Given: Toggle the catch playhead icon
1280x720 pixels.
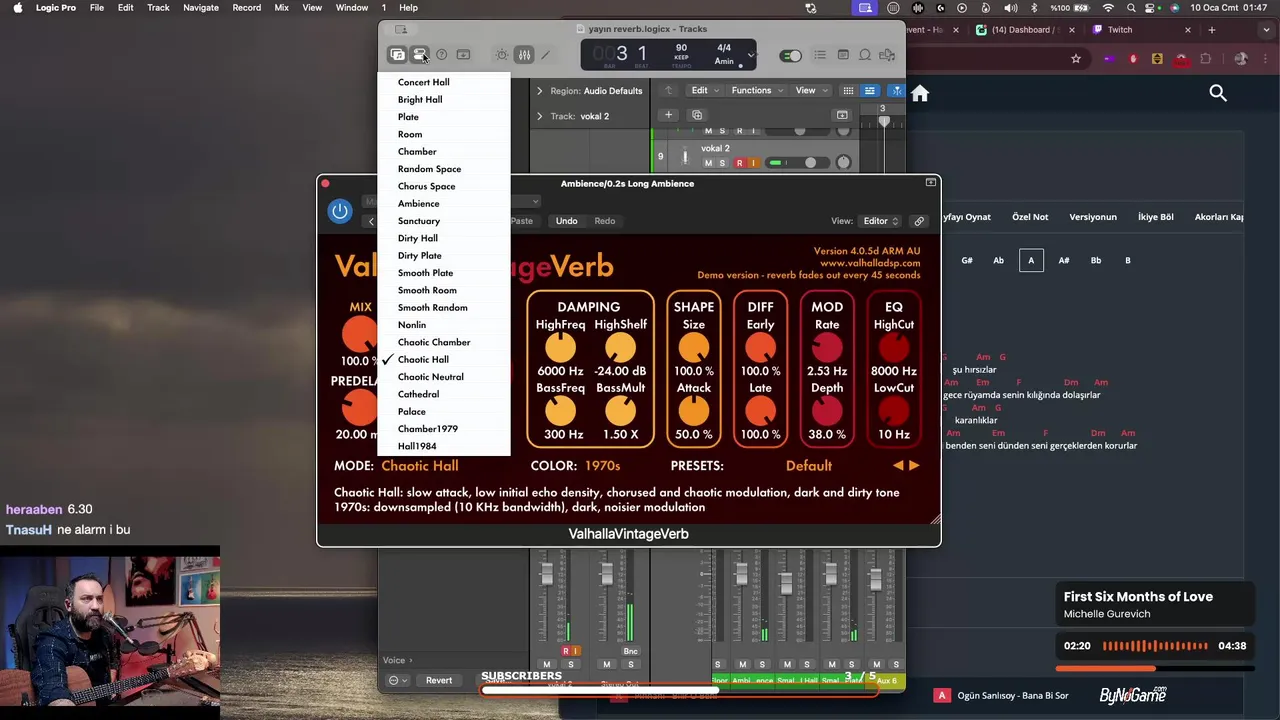Looking at the screenshot, I should (896, 91).
